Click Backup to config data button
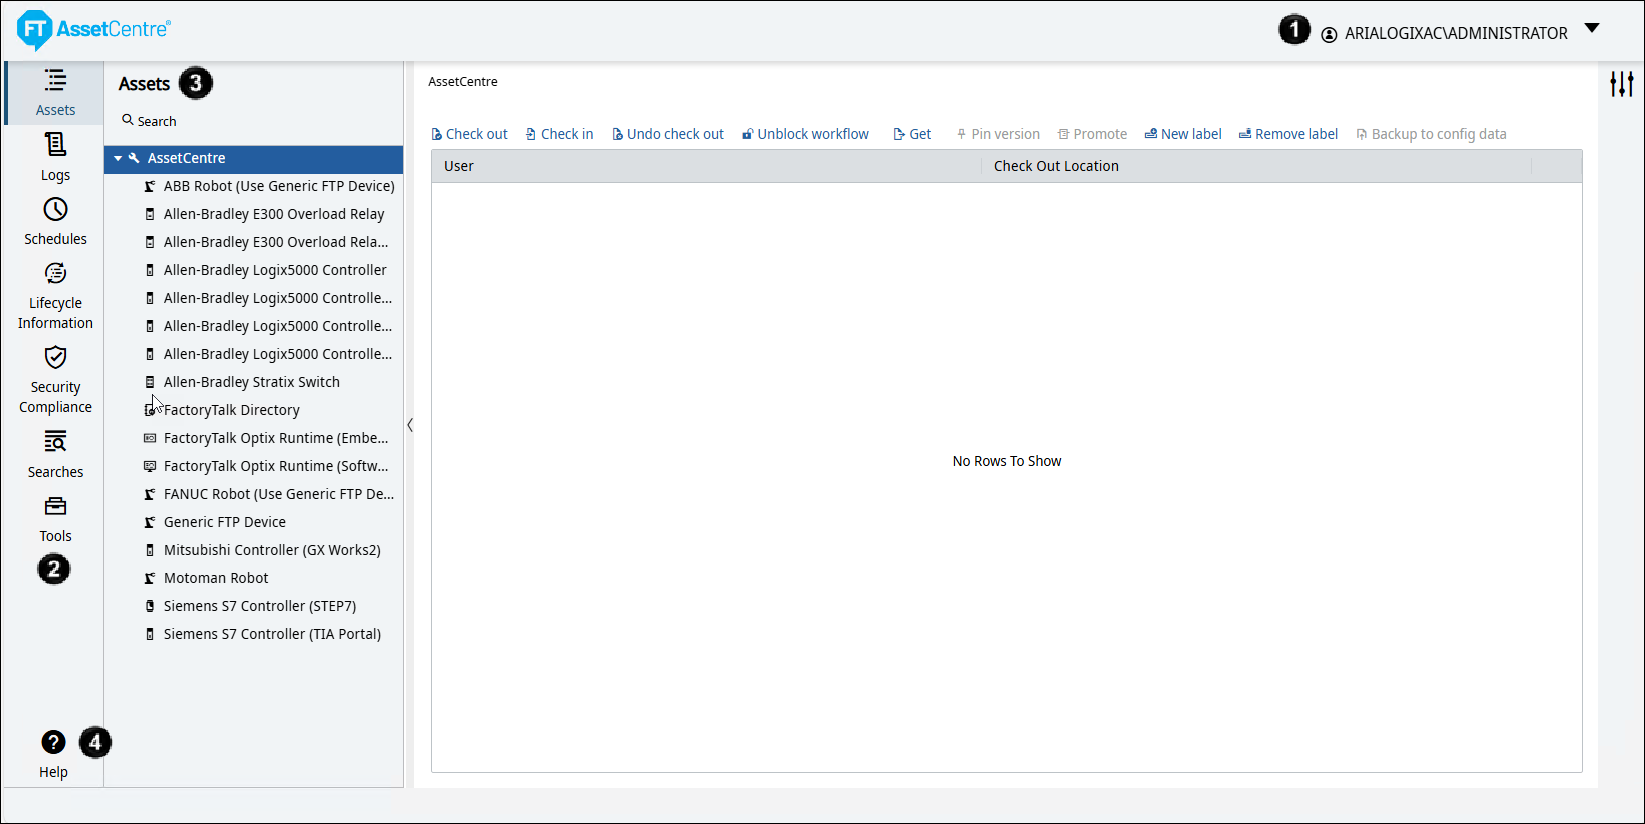1645x824 pixels. pos(1431,134)
